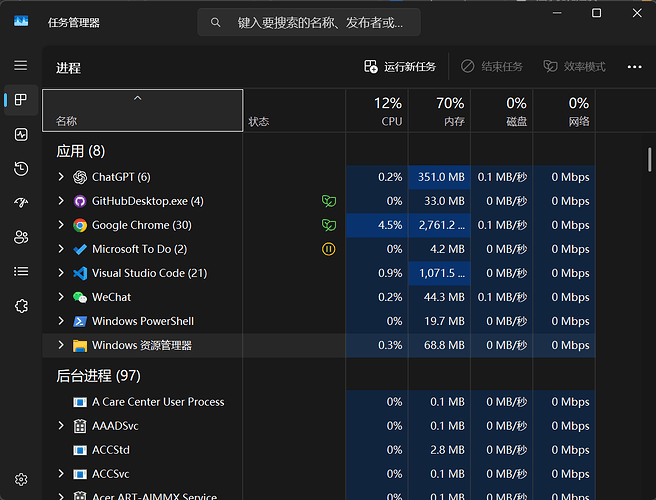656x500 pixels.
Task: Open the Users icon in sidebar
Action: coord(21,237)
